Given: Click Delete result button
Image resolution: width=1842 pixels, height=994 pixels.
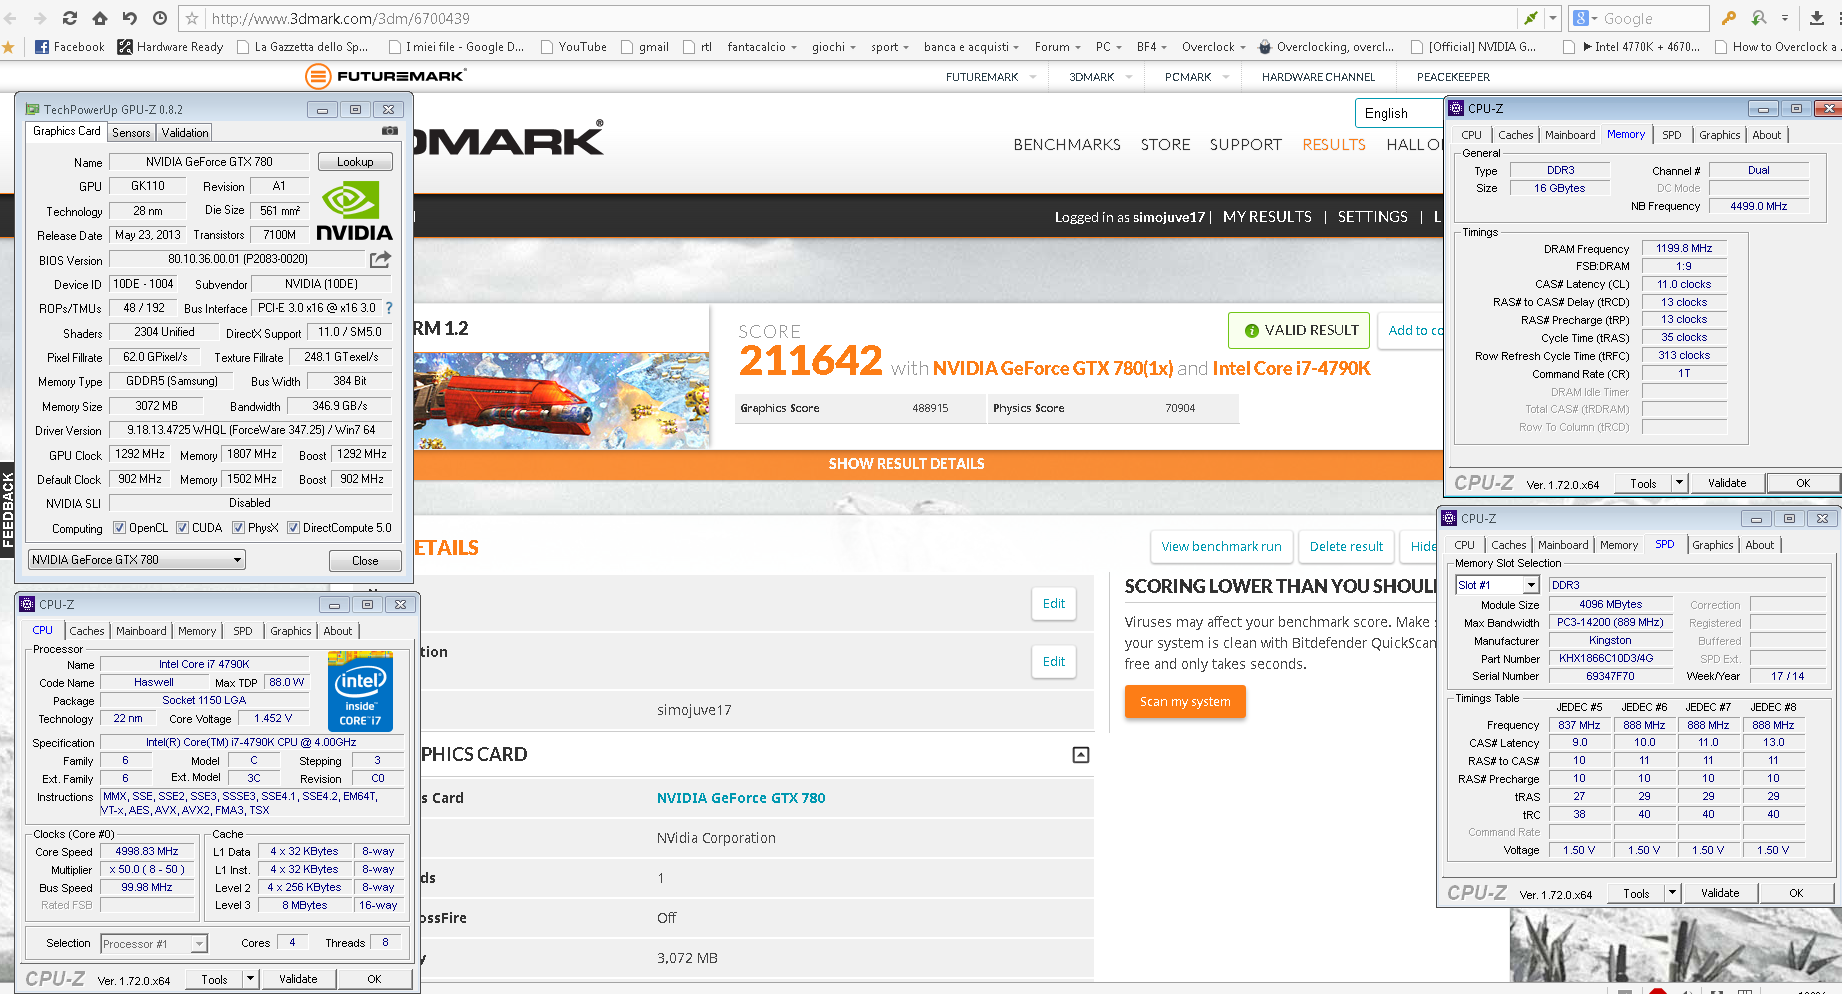Looking at the screenshot, I should [1346, 547].
